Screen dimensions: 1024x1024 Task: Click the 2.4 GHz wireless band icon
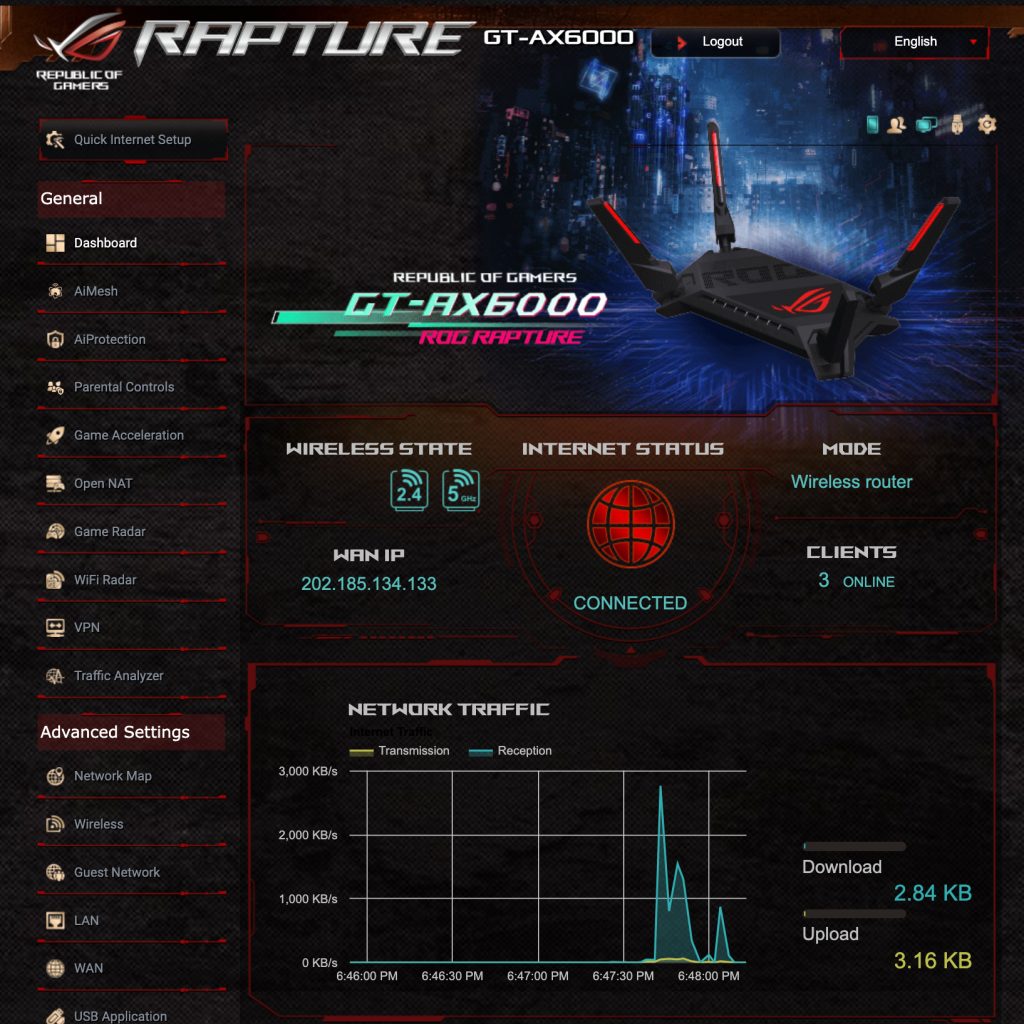tap(409, 490)
